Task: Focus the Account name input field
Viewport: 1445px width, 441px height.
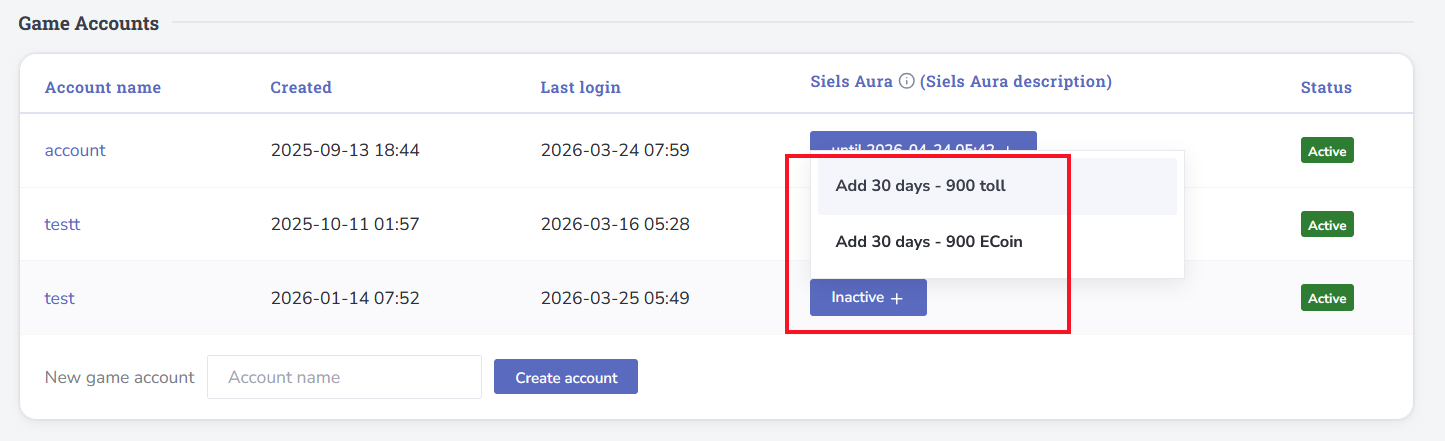Action: point(344,378)
